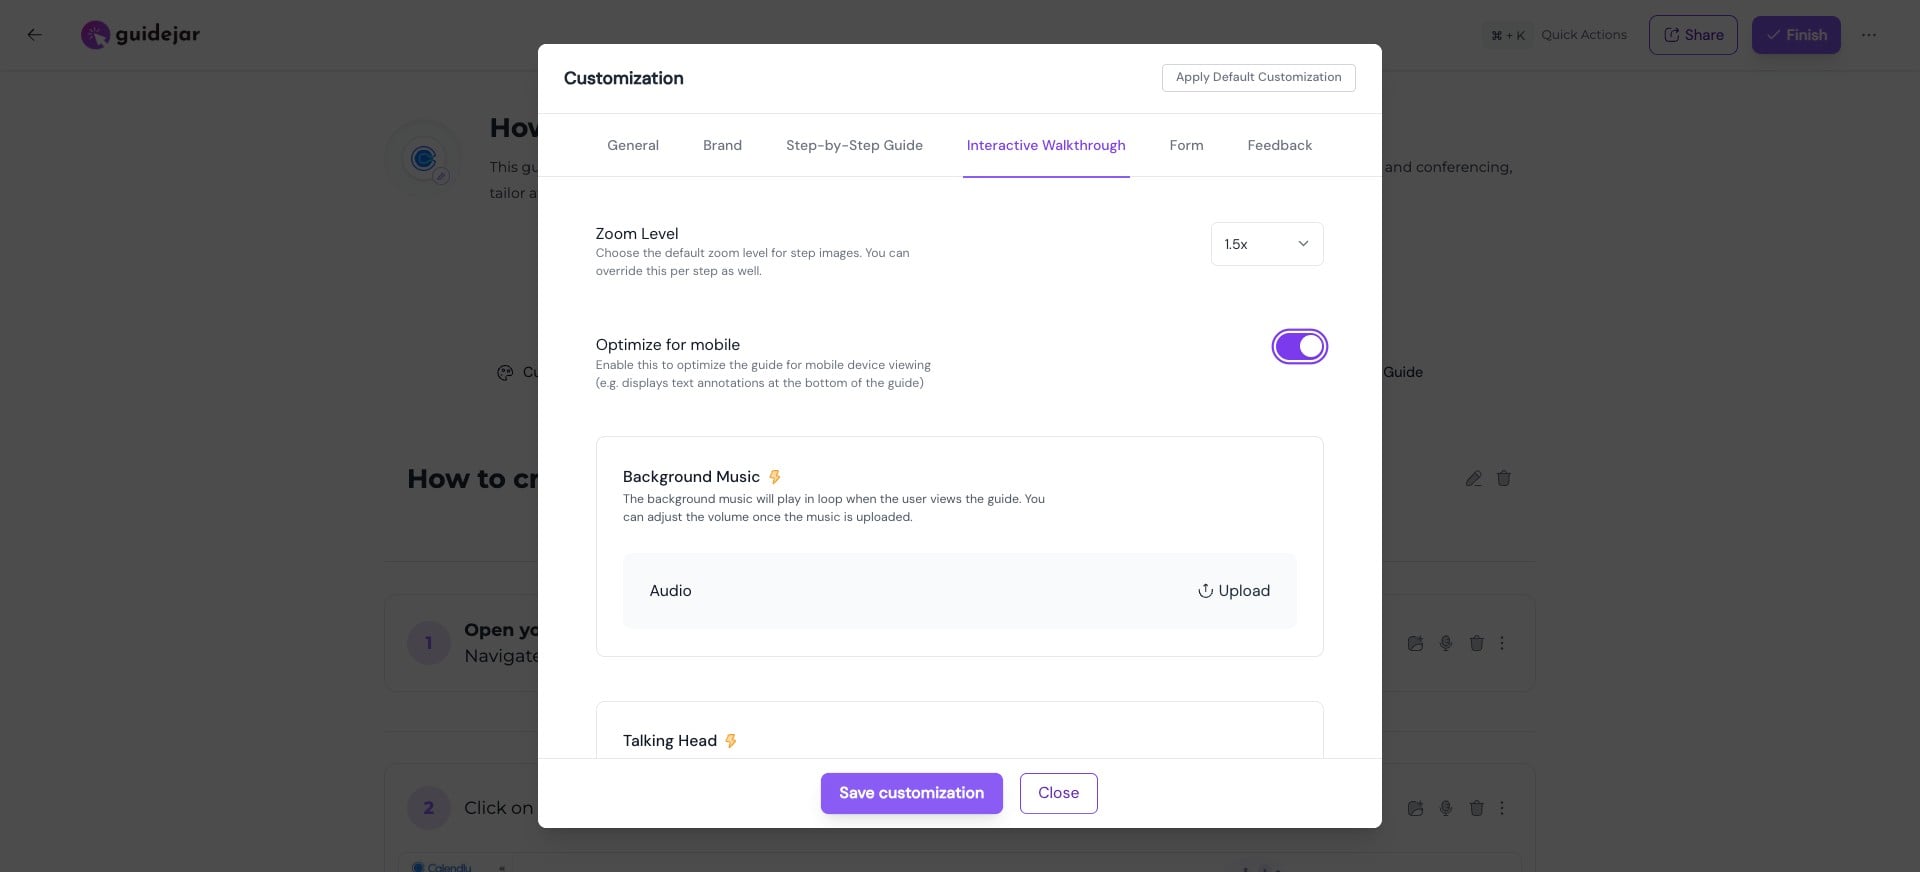The height and width of the screenshot is (872, 1920).
Task: Delete step 2 using its trash icon
Action: pos(1476,808)
